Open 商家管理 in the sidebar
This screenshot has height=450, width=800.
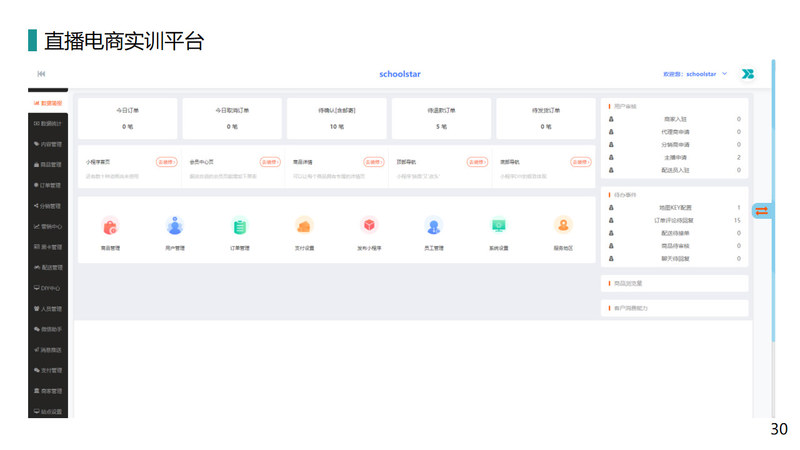pos(48,391)
